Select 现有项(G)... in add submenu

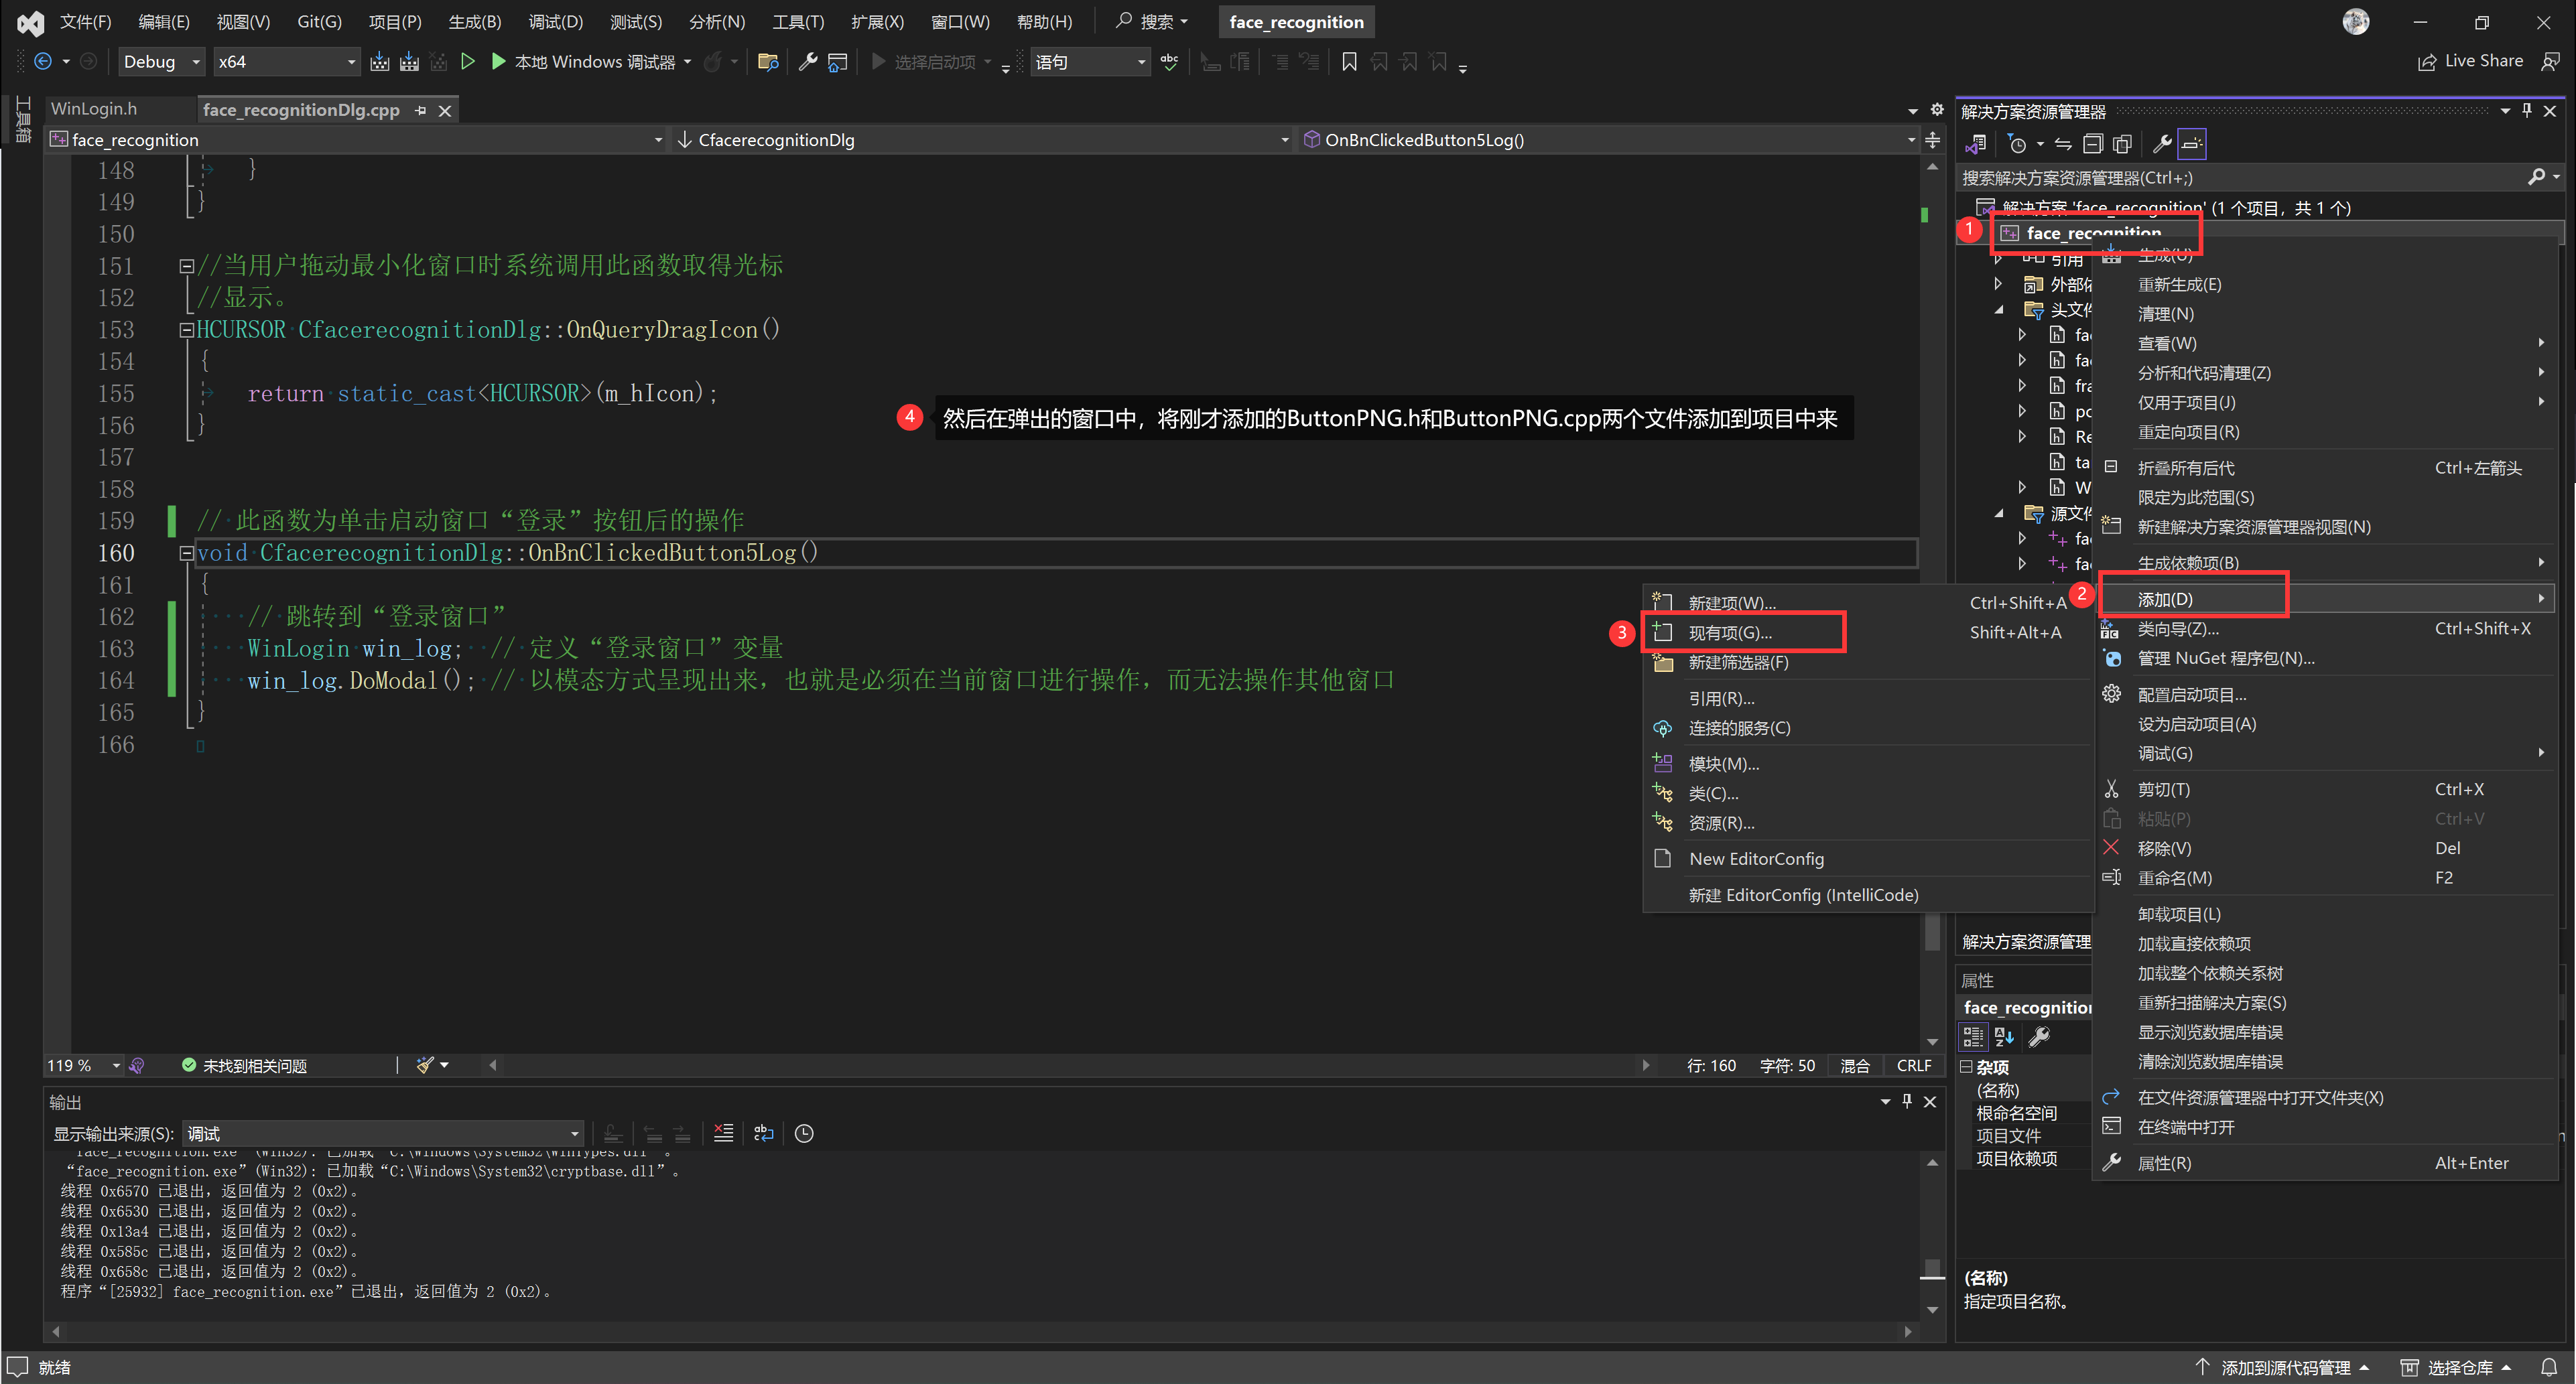click(1729, 633)
